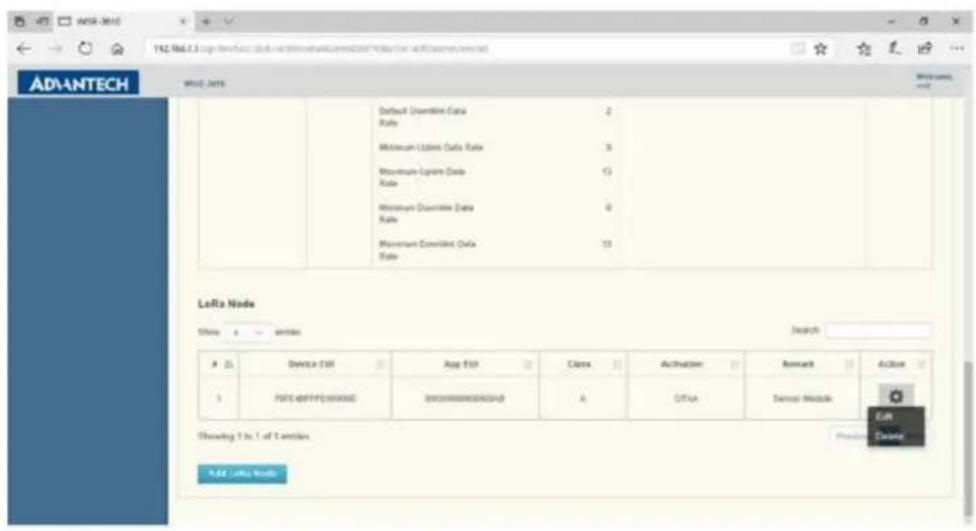Close the WISE-3610 browser tab
This screenshot has width=976, height=531.
point(184,21)
